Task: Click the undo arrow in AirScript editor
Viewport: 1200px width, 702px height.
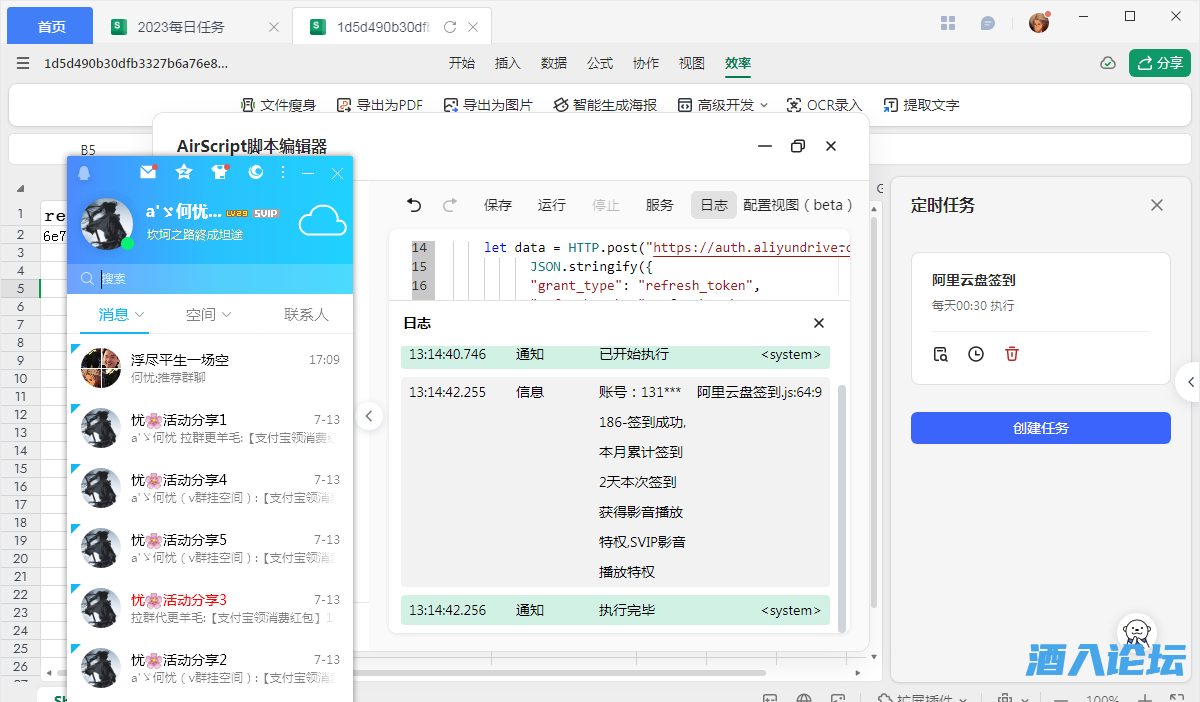Action: (414, 205)
